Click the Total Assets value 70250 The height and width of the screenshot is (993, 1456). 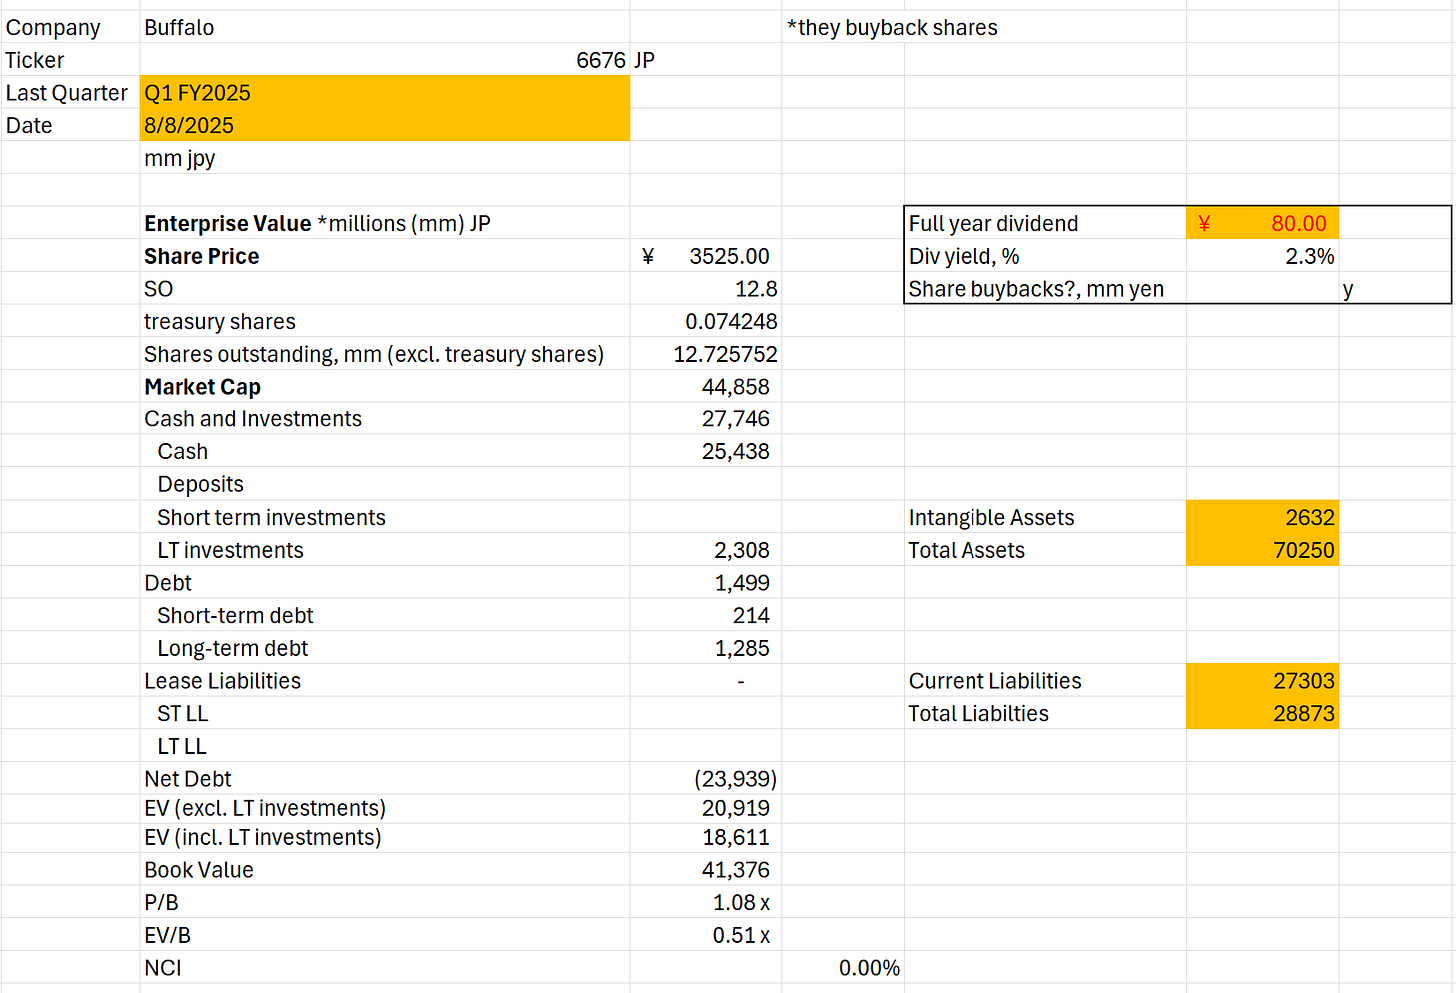[1304, 550]
